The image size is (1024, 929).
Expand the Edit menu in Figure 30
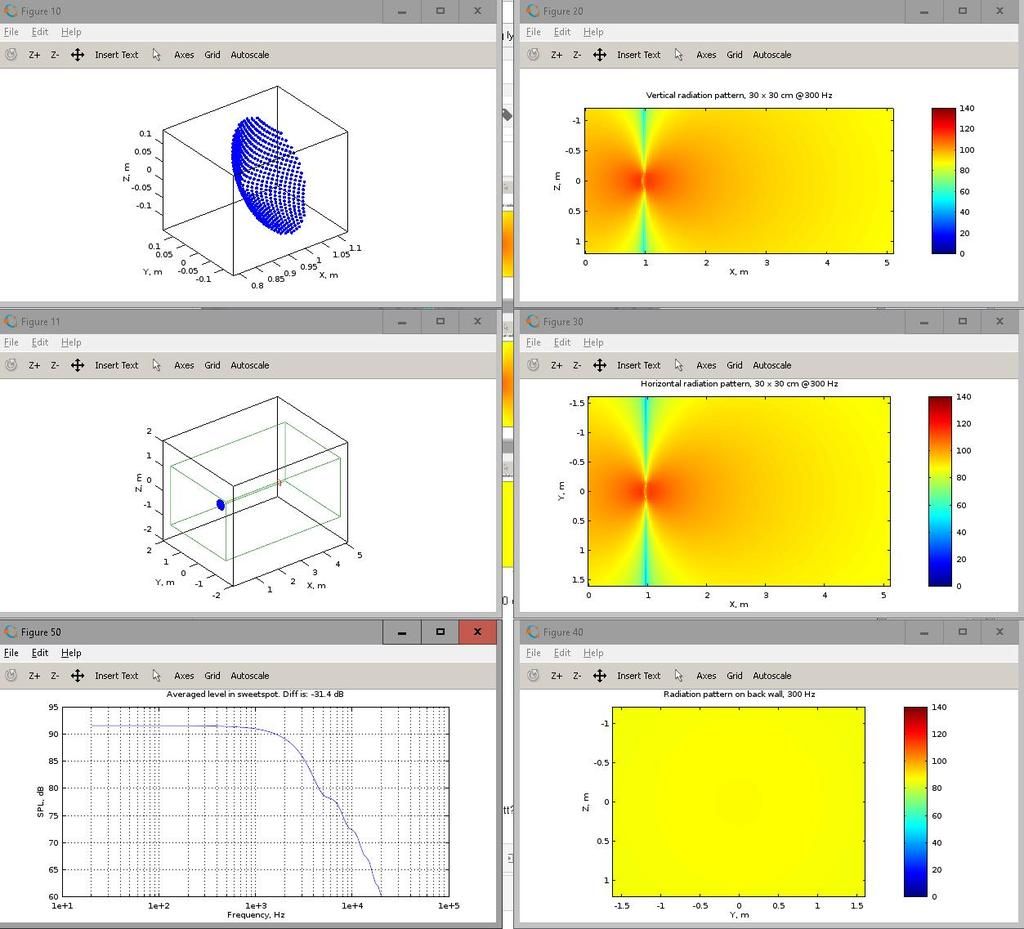pos(562,343)
